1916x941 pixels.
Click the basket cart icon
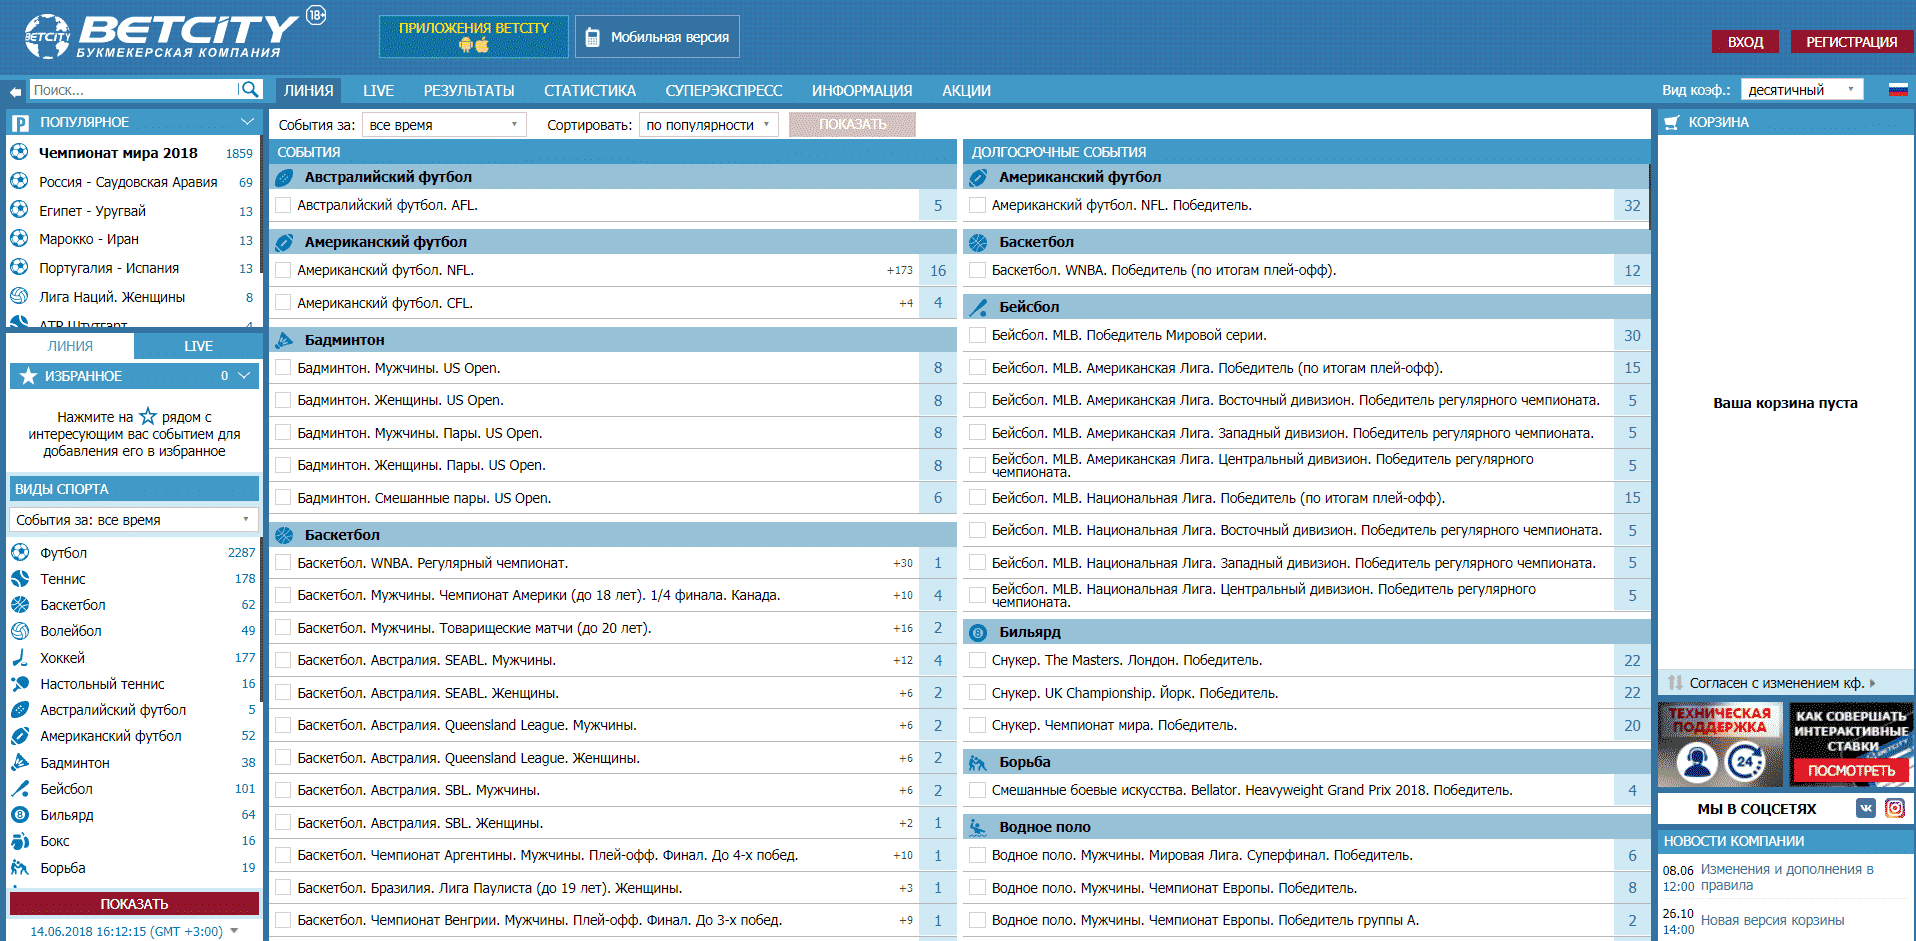coord(1671,122)
